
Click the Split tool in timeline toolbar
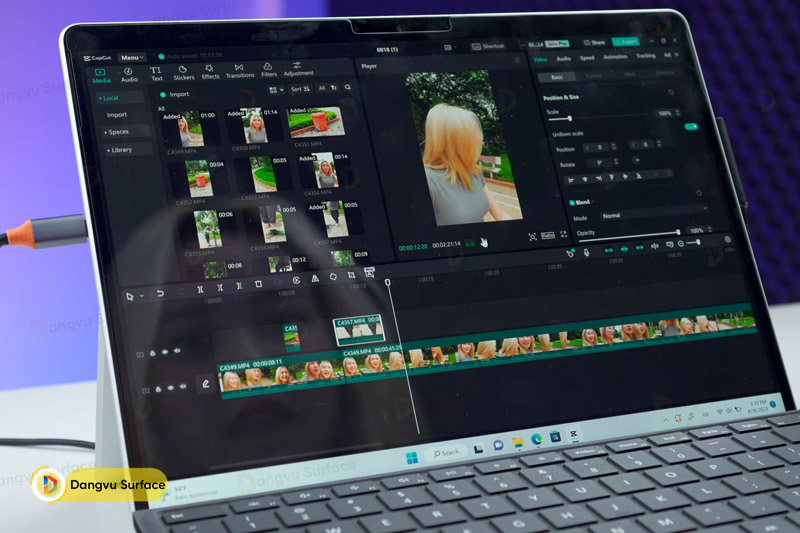[x=200, y=289]
